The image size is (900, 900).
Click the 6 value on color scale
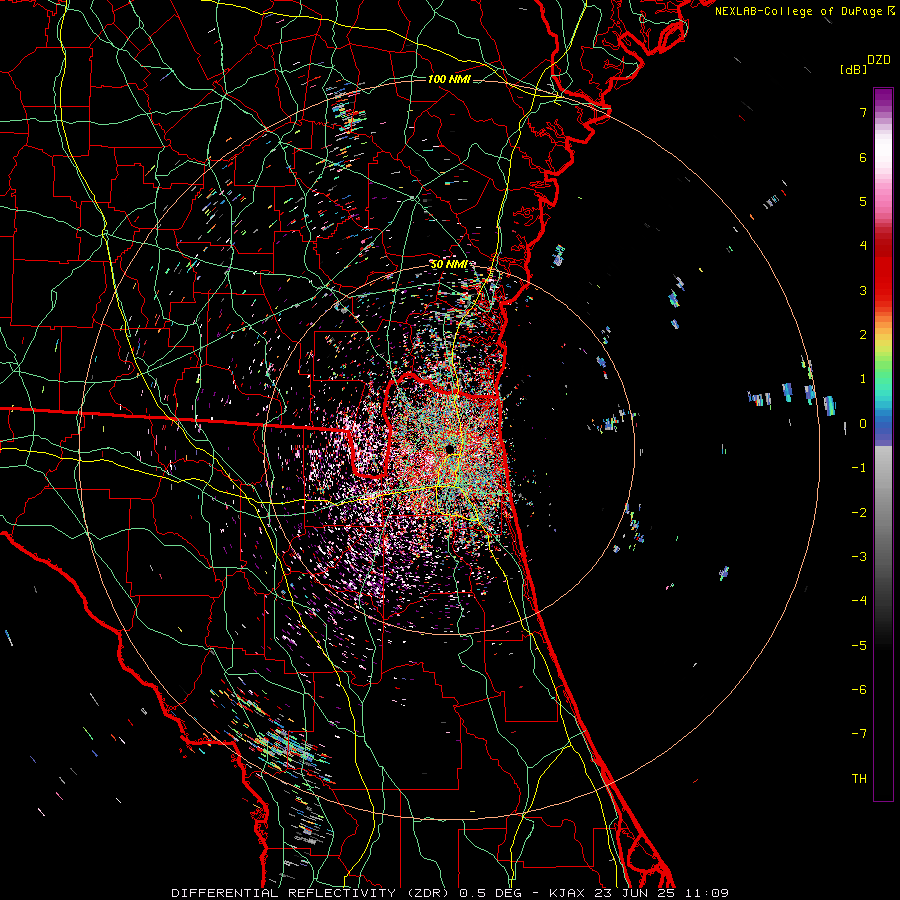[863, 157]
